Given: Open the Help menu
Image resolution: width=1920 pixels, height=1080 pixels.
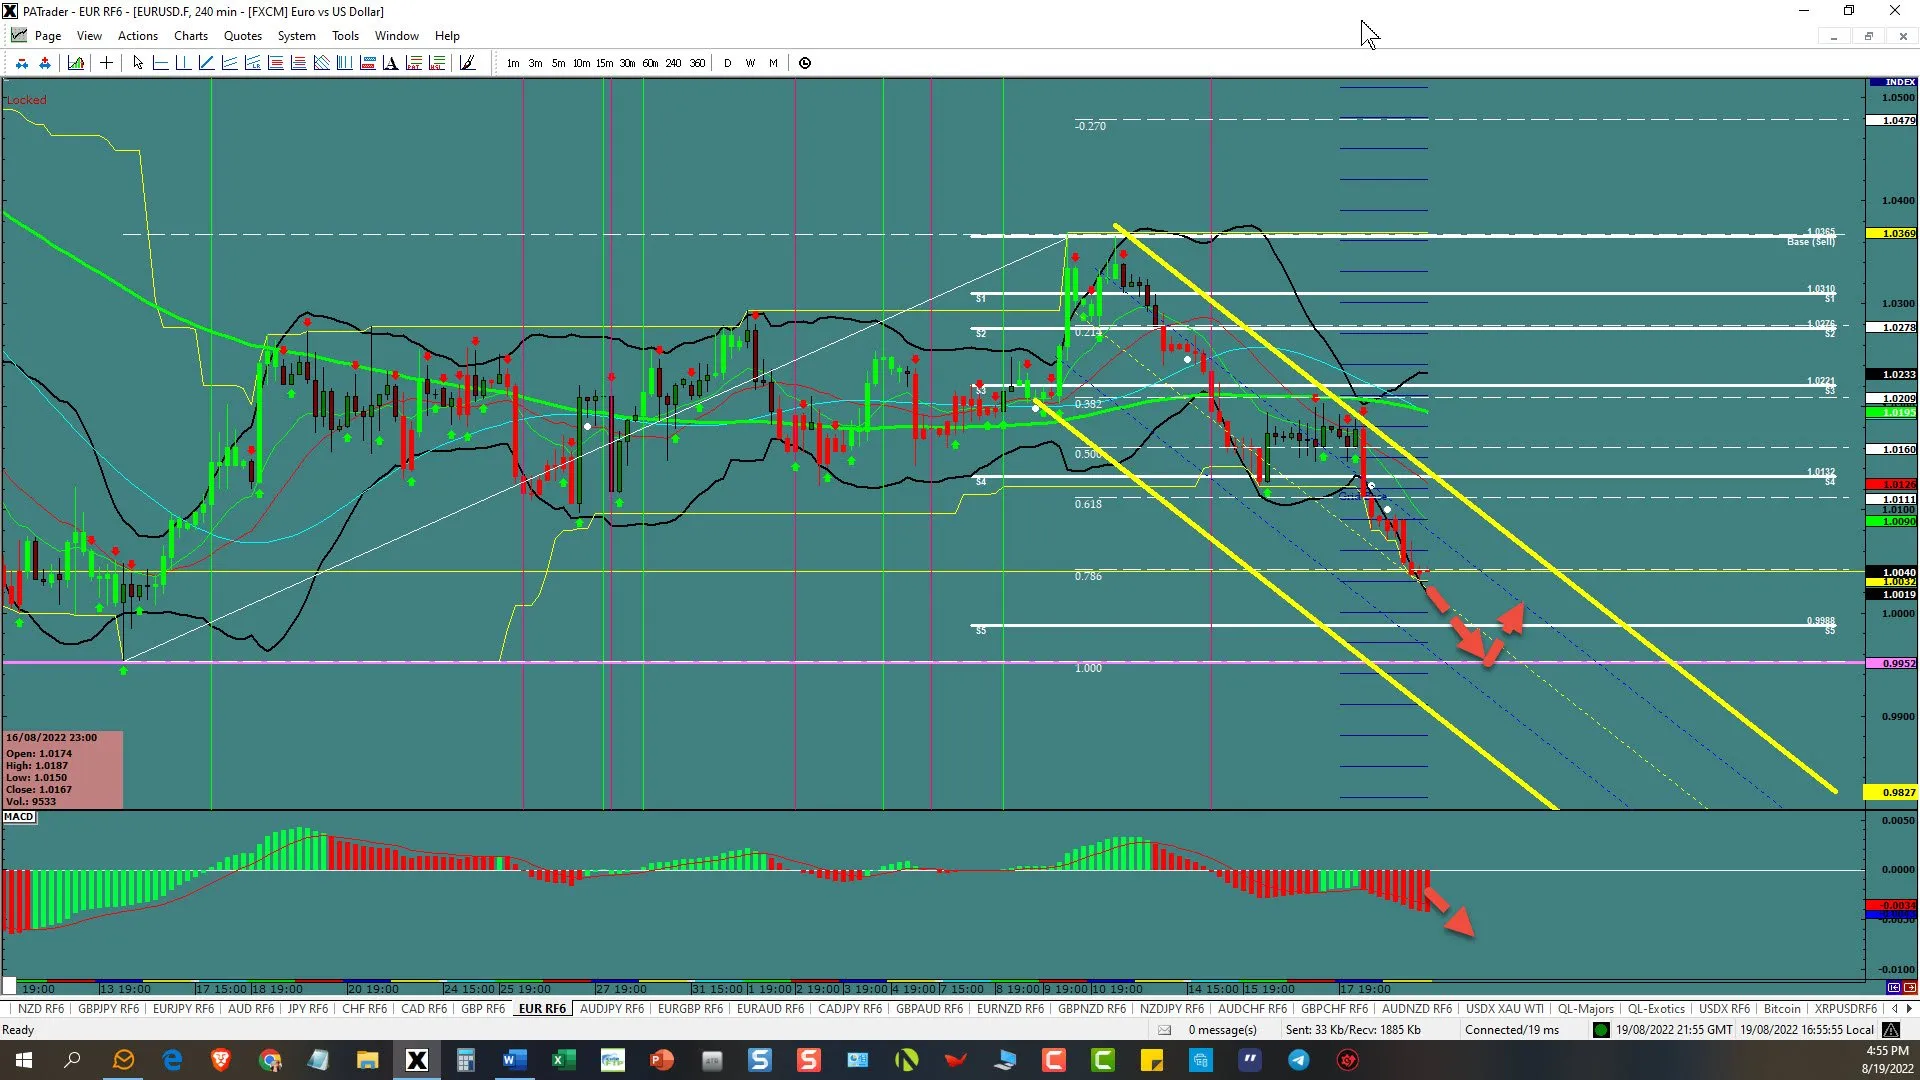Looking at the screenshot, I should coord(447,36).
